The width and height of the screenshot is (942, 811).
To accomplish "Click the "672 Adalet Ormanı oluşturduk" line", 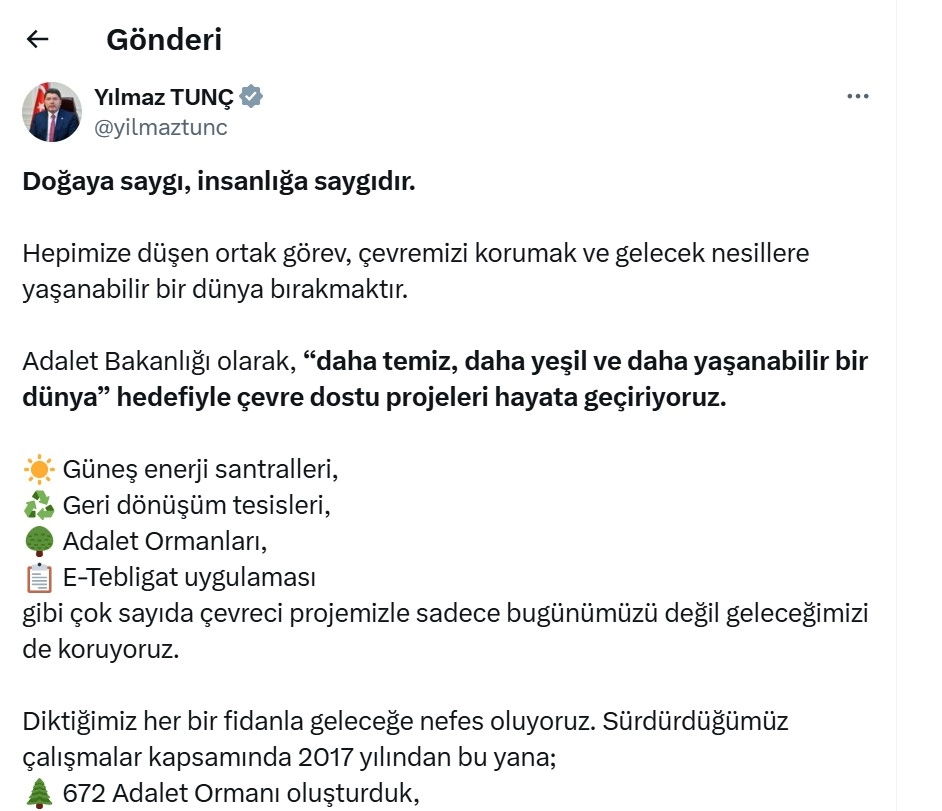I will tap(236, 795).
